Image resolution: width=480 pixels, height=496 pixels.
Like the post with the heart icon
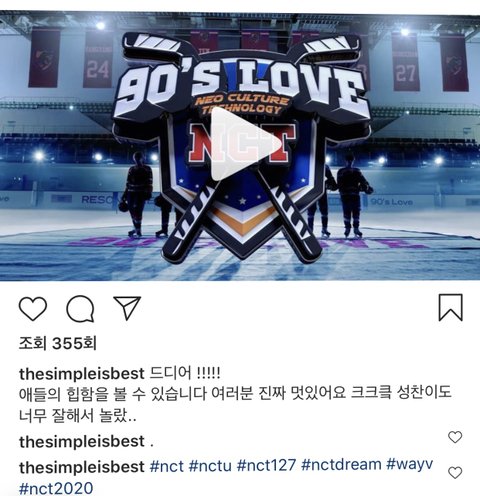click(x=33, y=309)
